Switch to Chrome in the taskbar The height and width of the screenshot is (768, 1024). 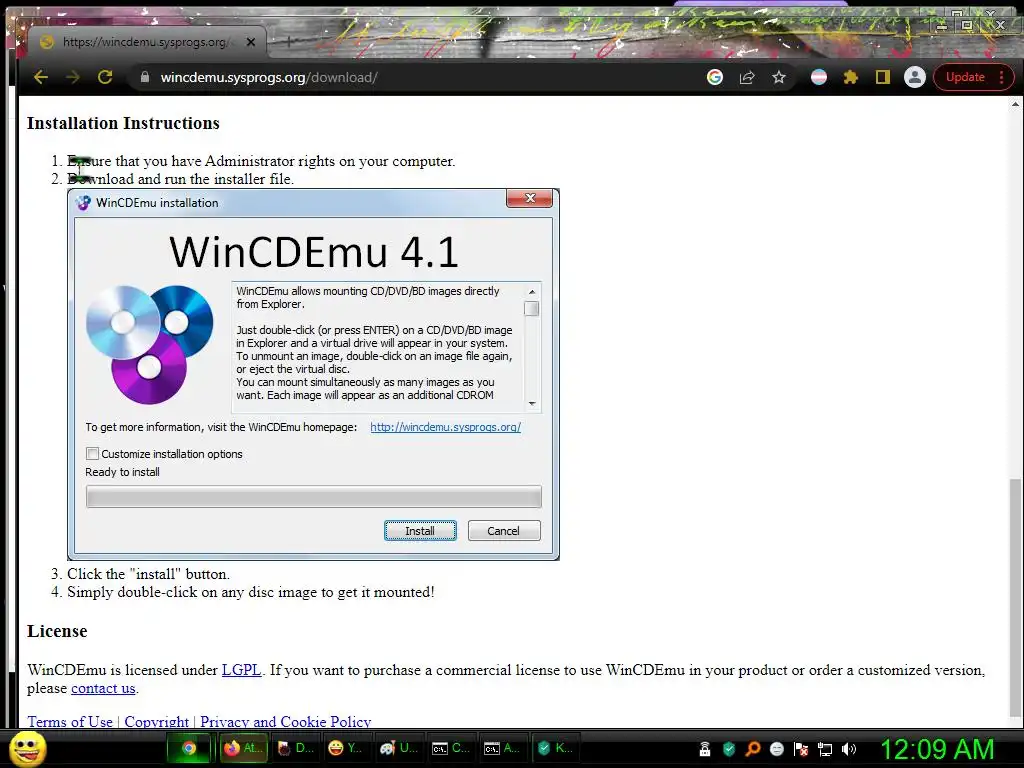coord(189,748)
